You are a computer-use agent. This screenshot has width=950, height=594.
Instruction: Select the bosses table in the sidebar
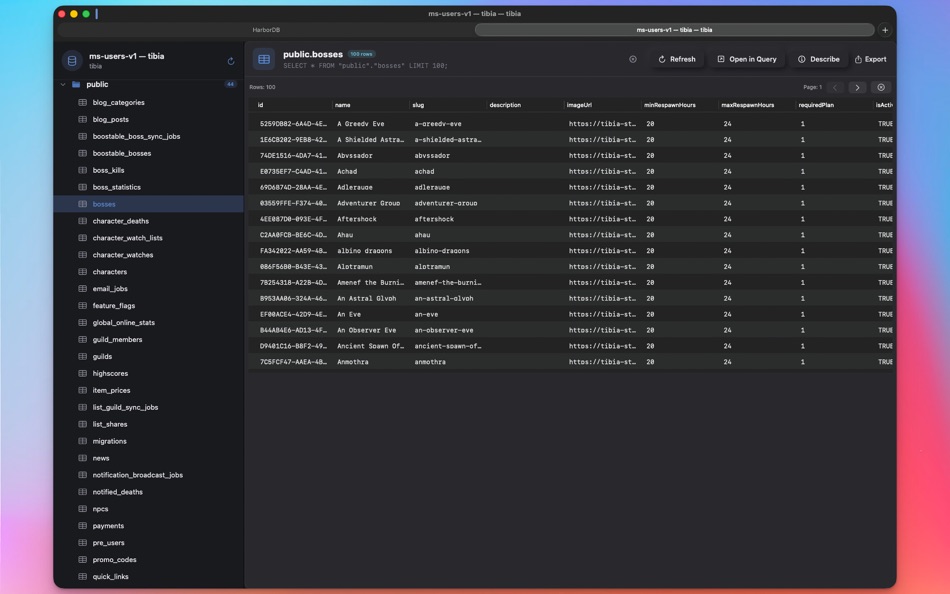coord(104,203)
